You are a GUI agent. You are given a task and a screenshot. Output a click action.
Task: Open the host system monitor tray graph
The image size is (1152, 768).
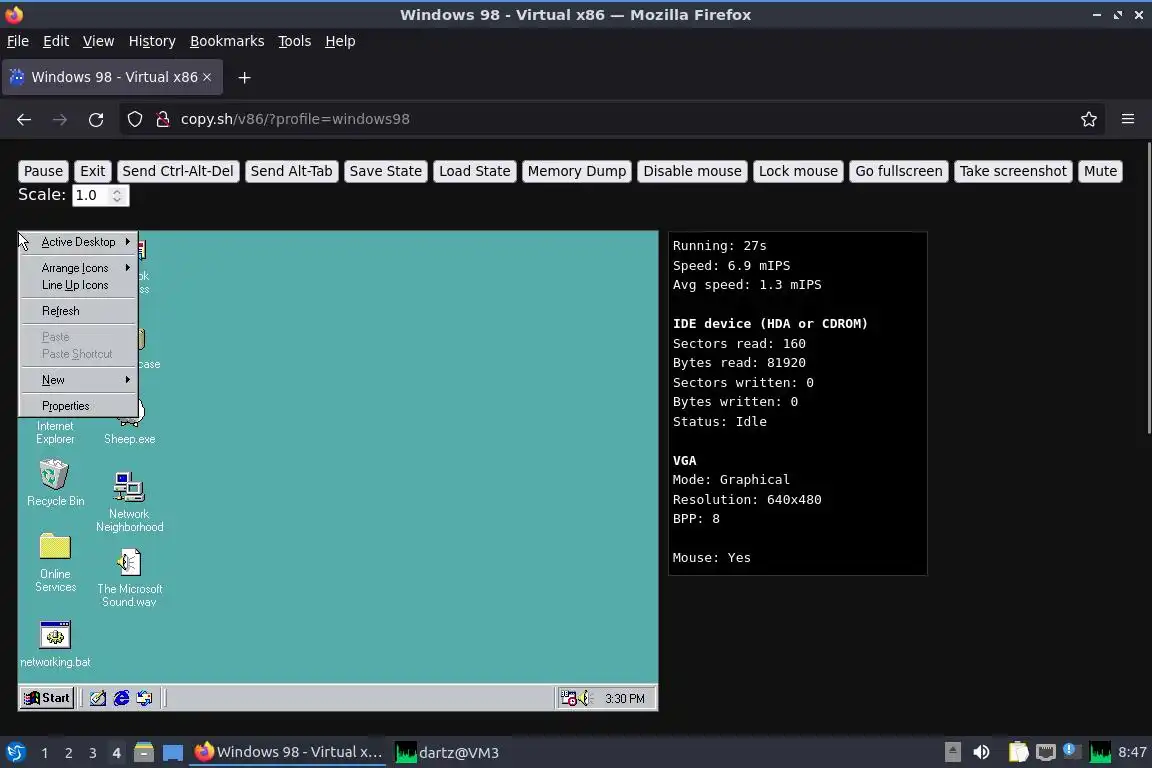click(1100, 753)
